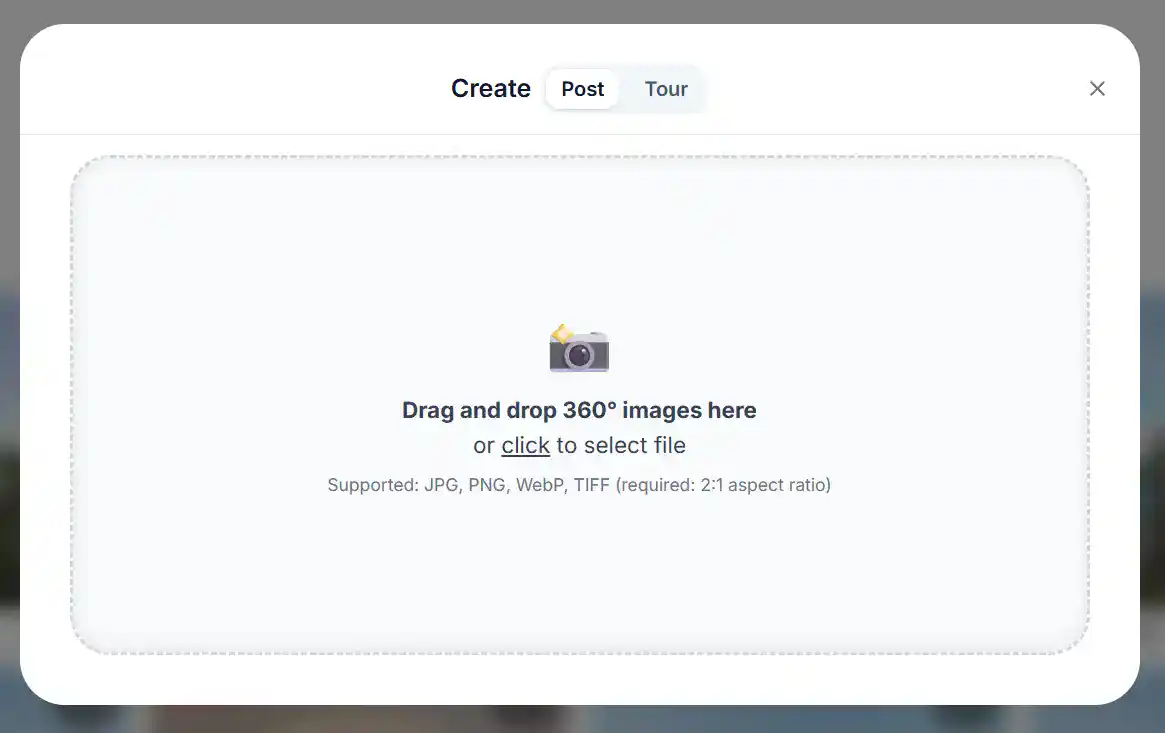
Task: Click the underlined click link to select file
Action: tap(525, 445)
